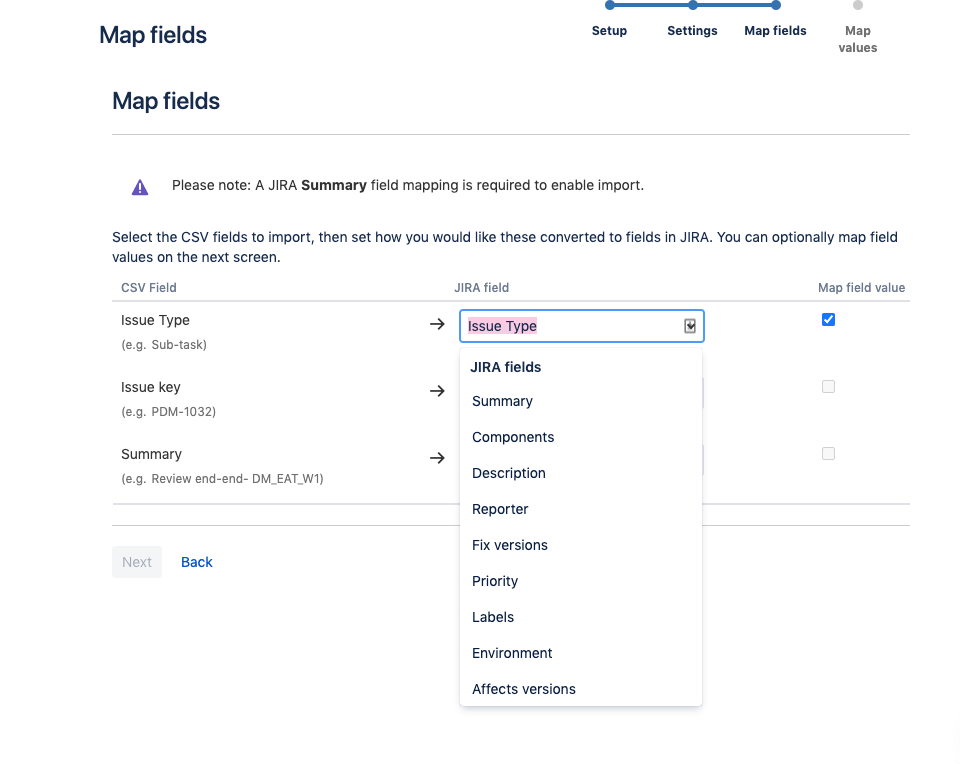Click the example Review end-end- DM_EAT_W1

(236, 479)
